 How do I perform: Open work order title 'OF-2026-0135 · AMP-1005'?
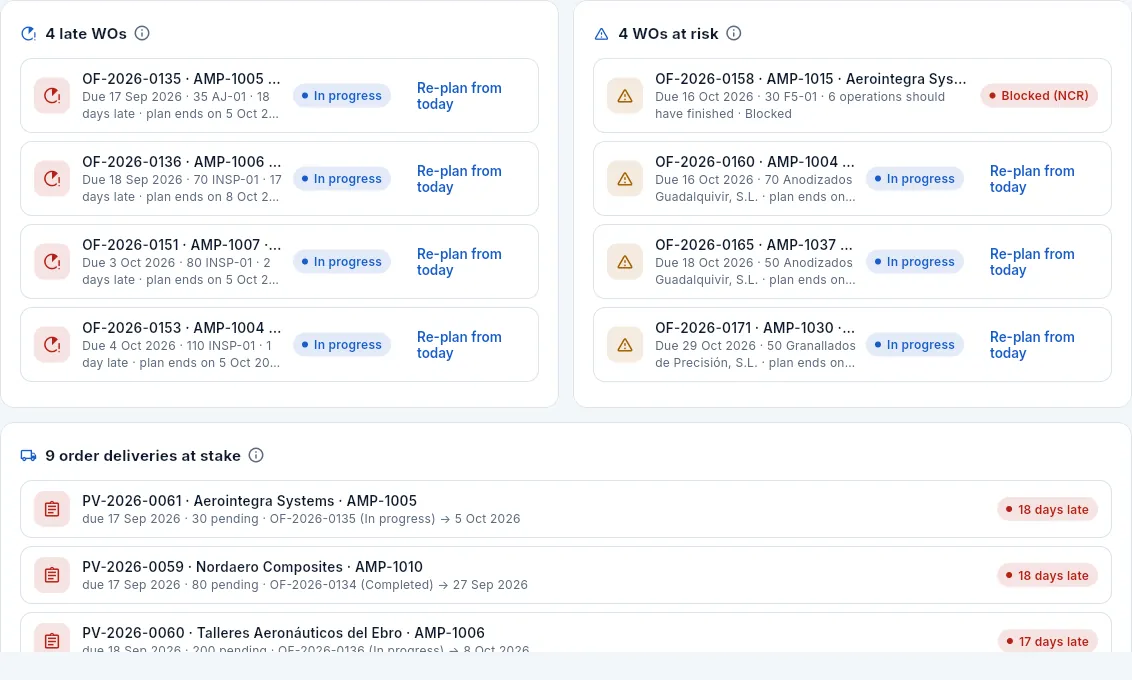tap(181, 79)
